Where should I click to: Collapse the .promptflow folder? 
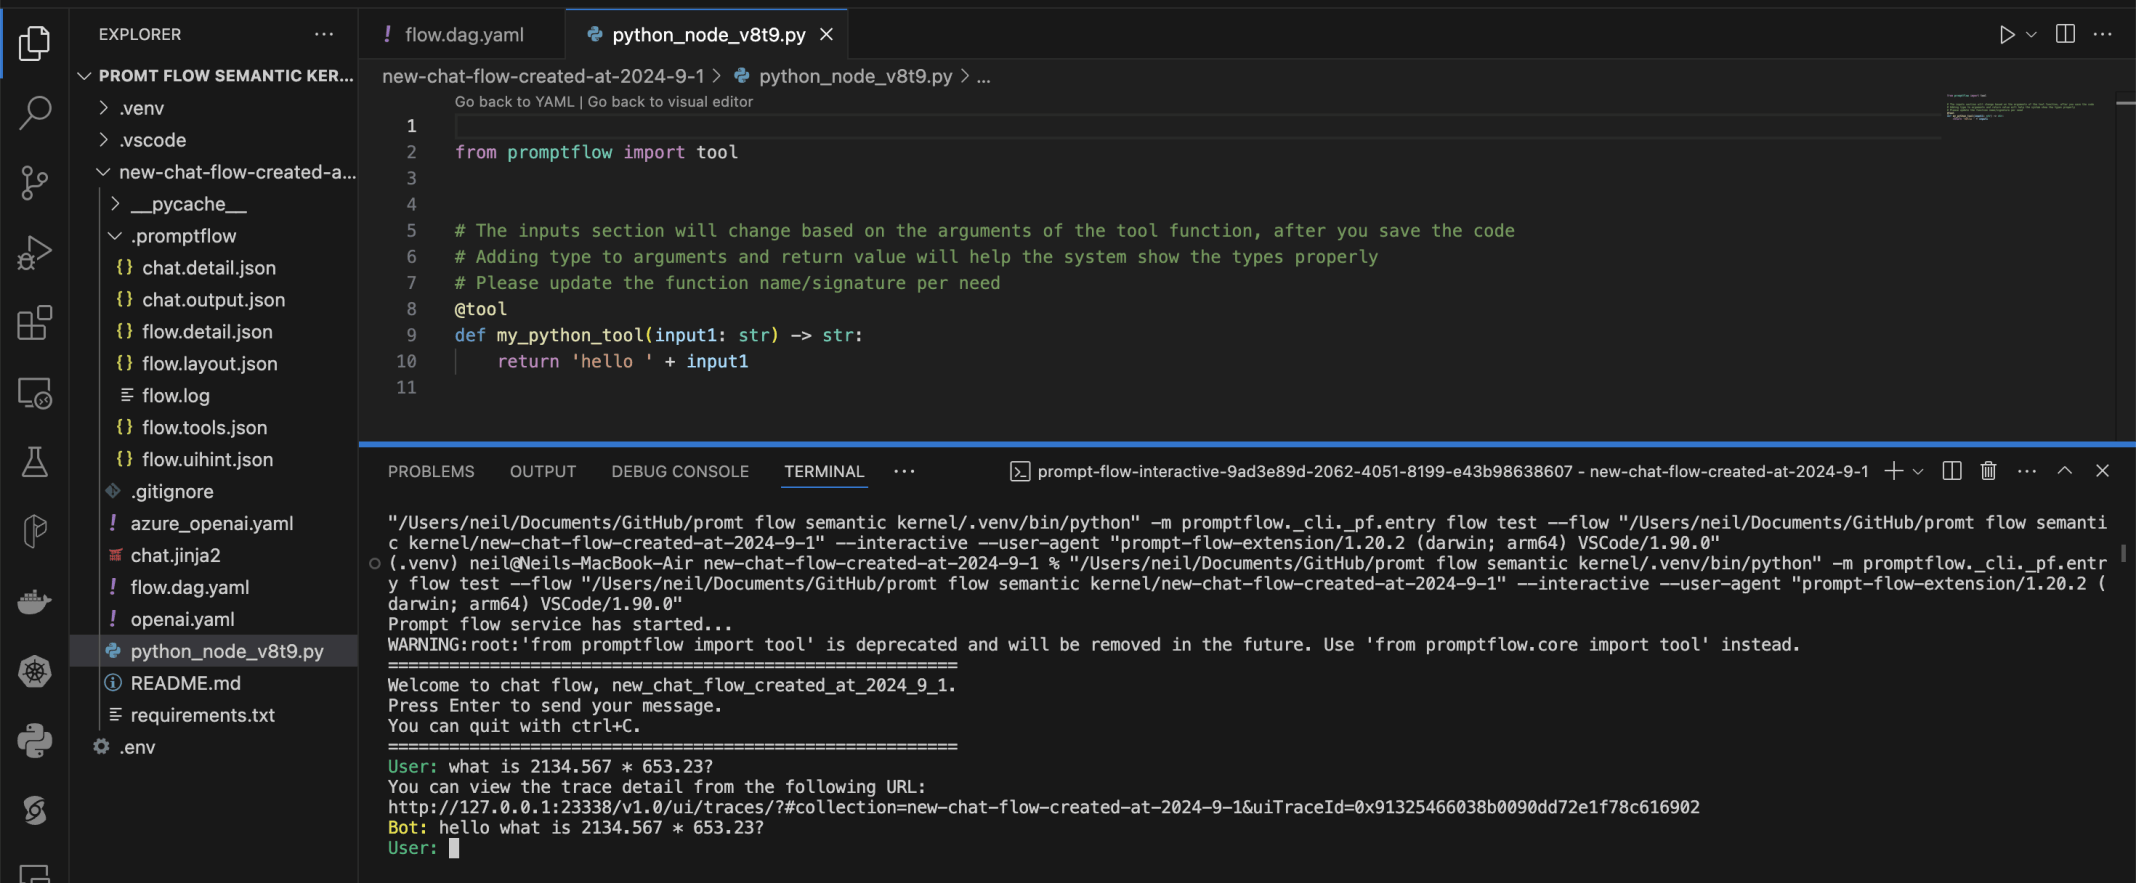click(115, 236)
